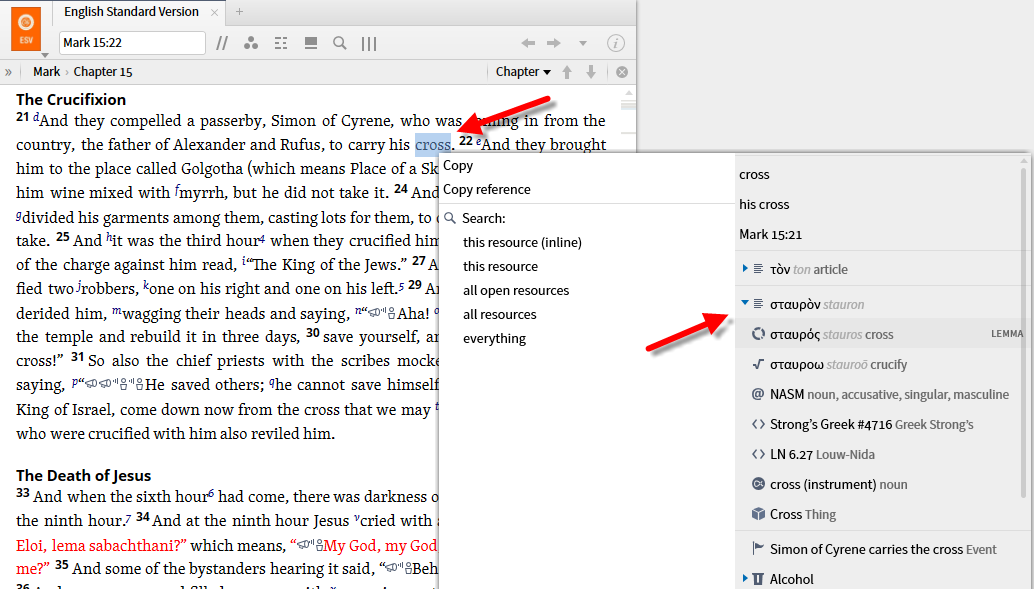This screenshot has height=589, width=1034.
Task: Search all resources
Action: (x=500, y=315)
